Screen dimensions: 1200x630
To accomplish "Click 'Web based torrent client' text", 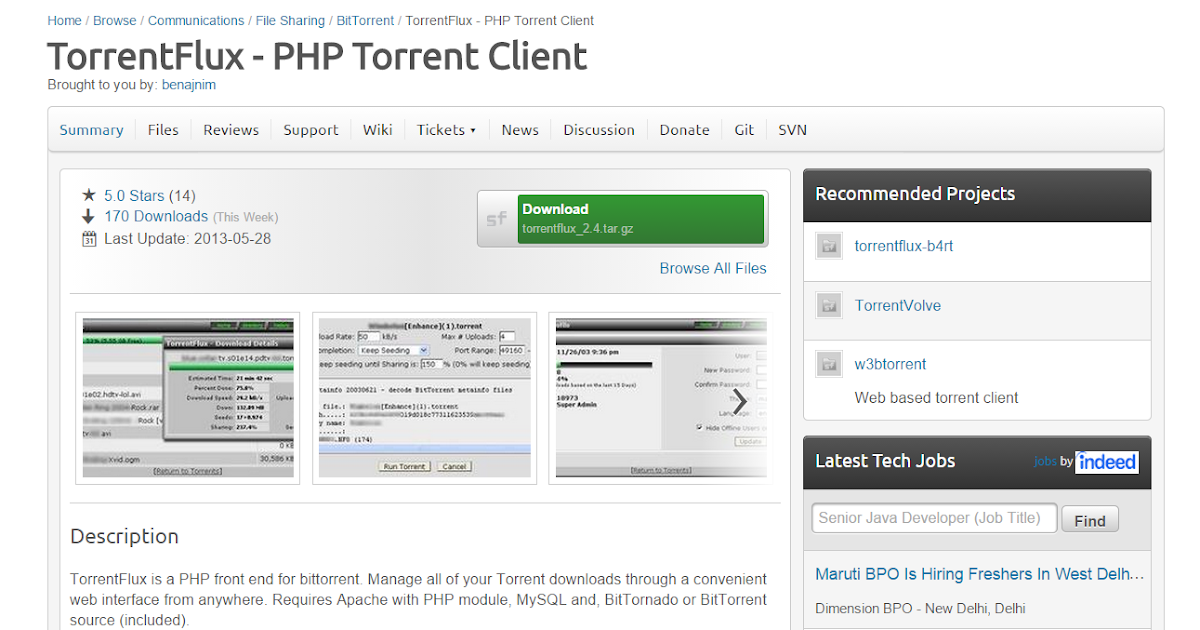I will pos(937,398).
